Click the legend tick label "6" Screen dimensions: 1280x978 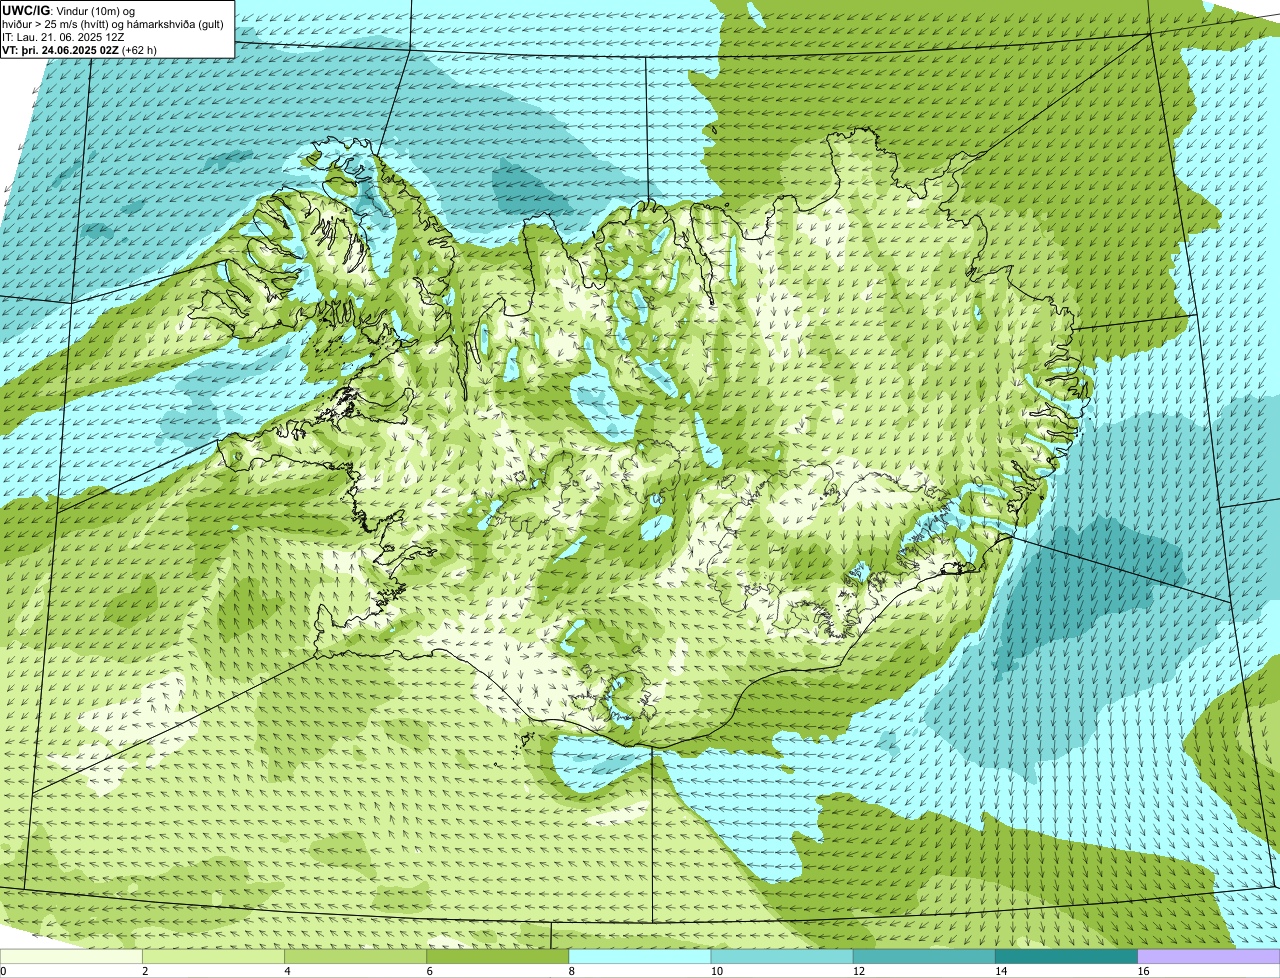pos(429,971)
